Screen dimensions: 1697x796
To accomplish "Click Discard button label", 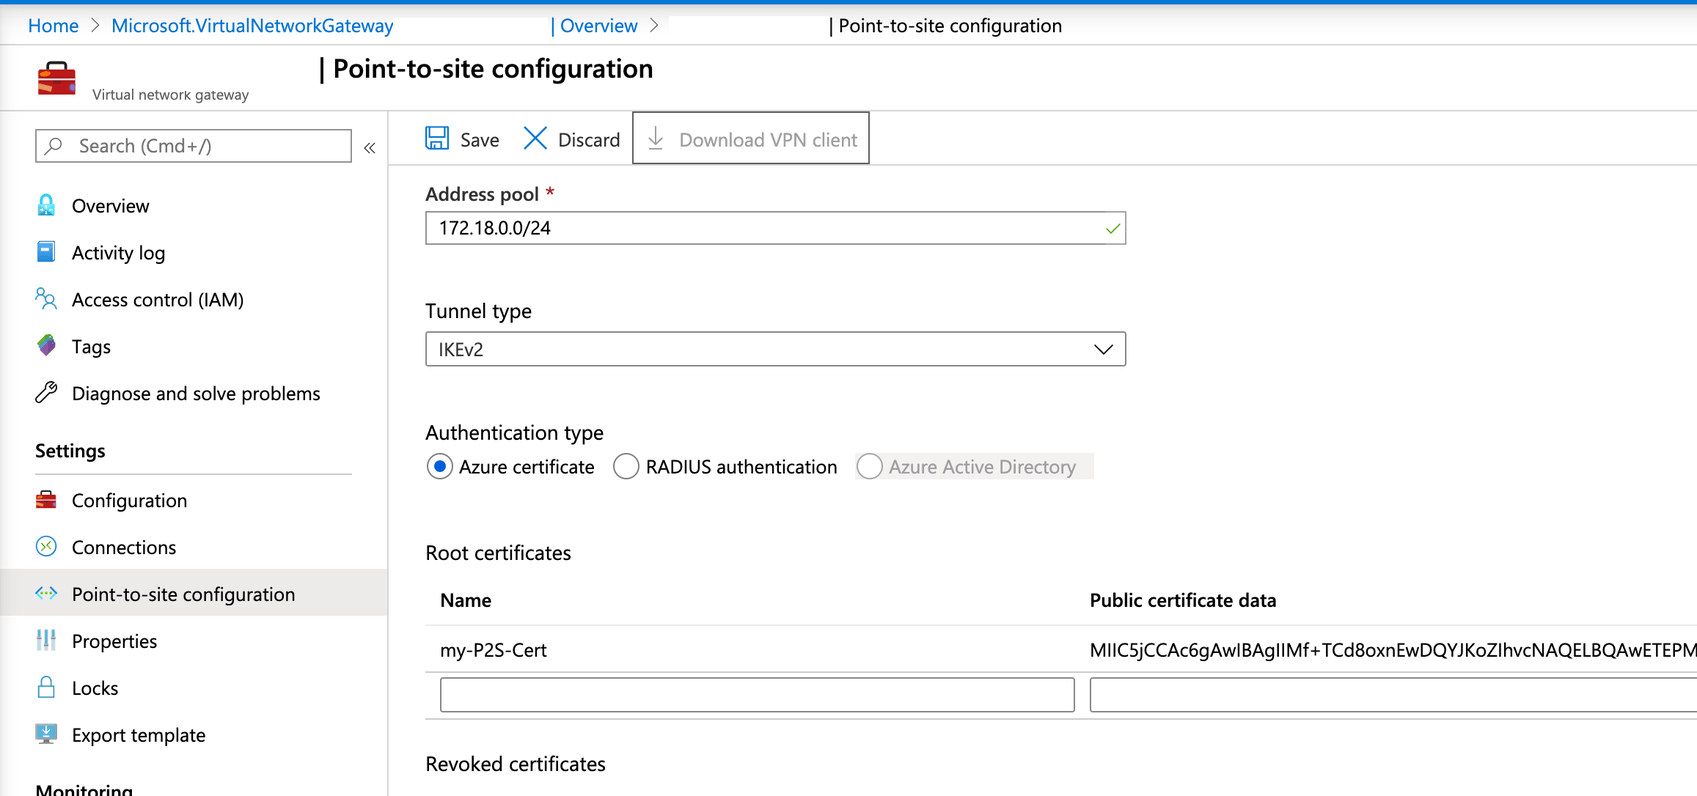I will click(589, 140).
